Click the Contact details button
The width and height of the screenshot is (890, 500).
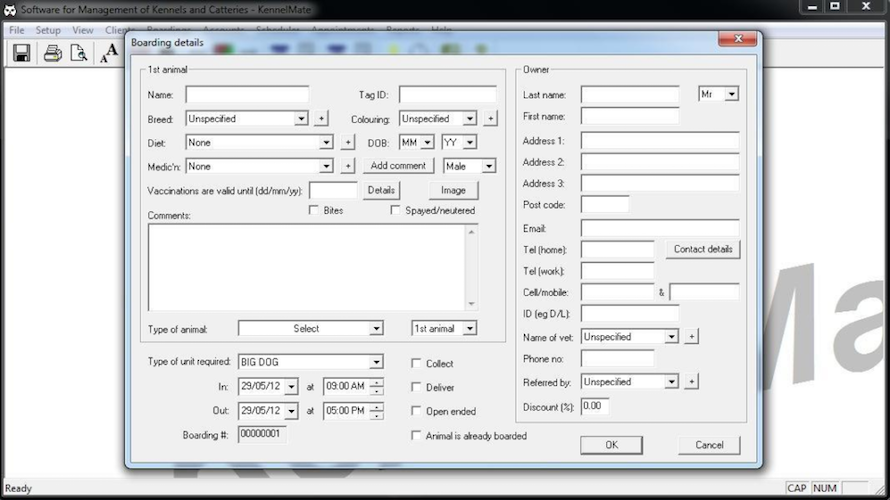[x=703, y=249]
